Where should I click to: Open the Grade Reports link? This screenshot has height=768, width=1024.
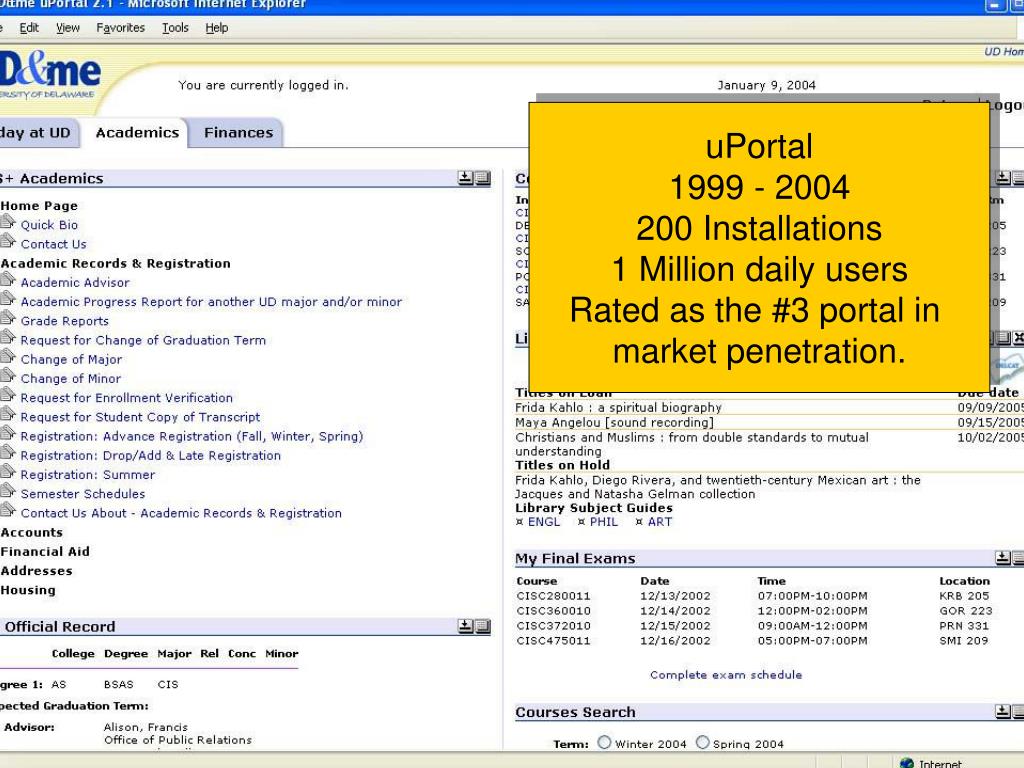(65, 321)
